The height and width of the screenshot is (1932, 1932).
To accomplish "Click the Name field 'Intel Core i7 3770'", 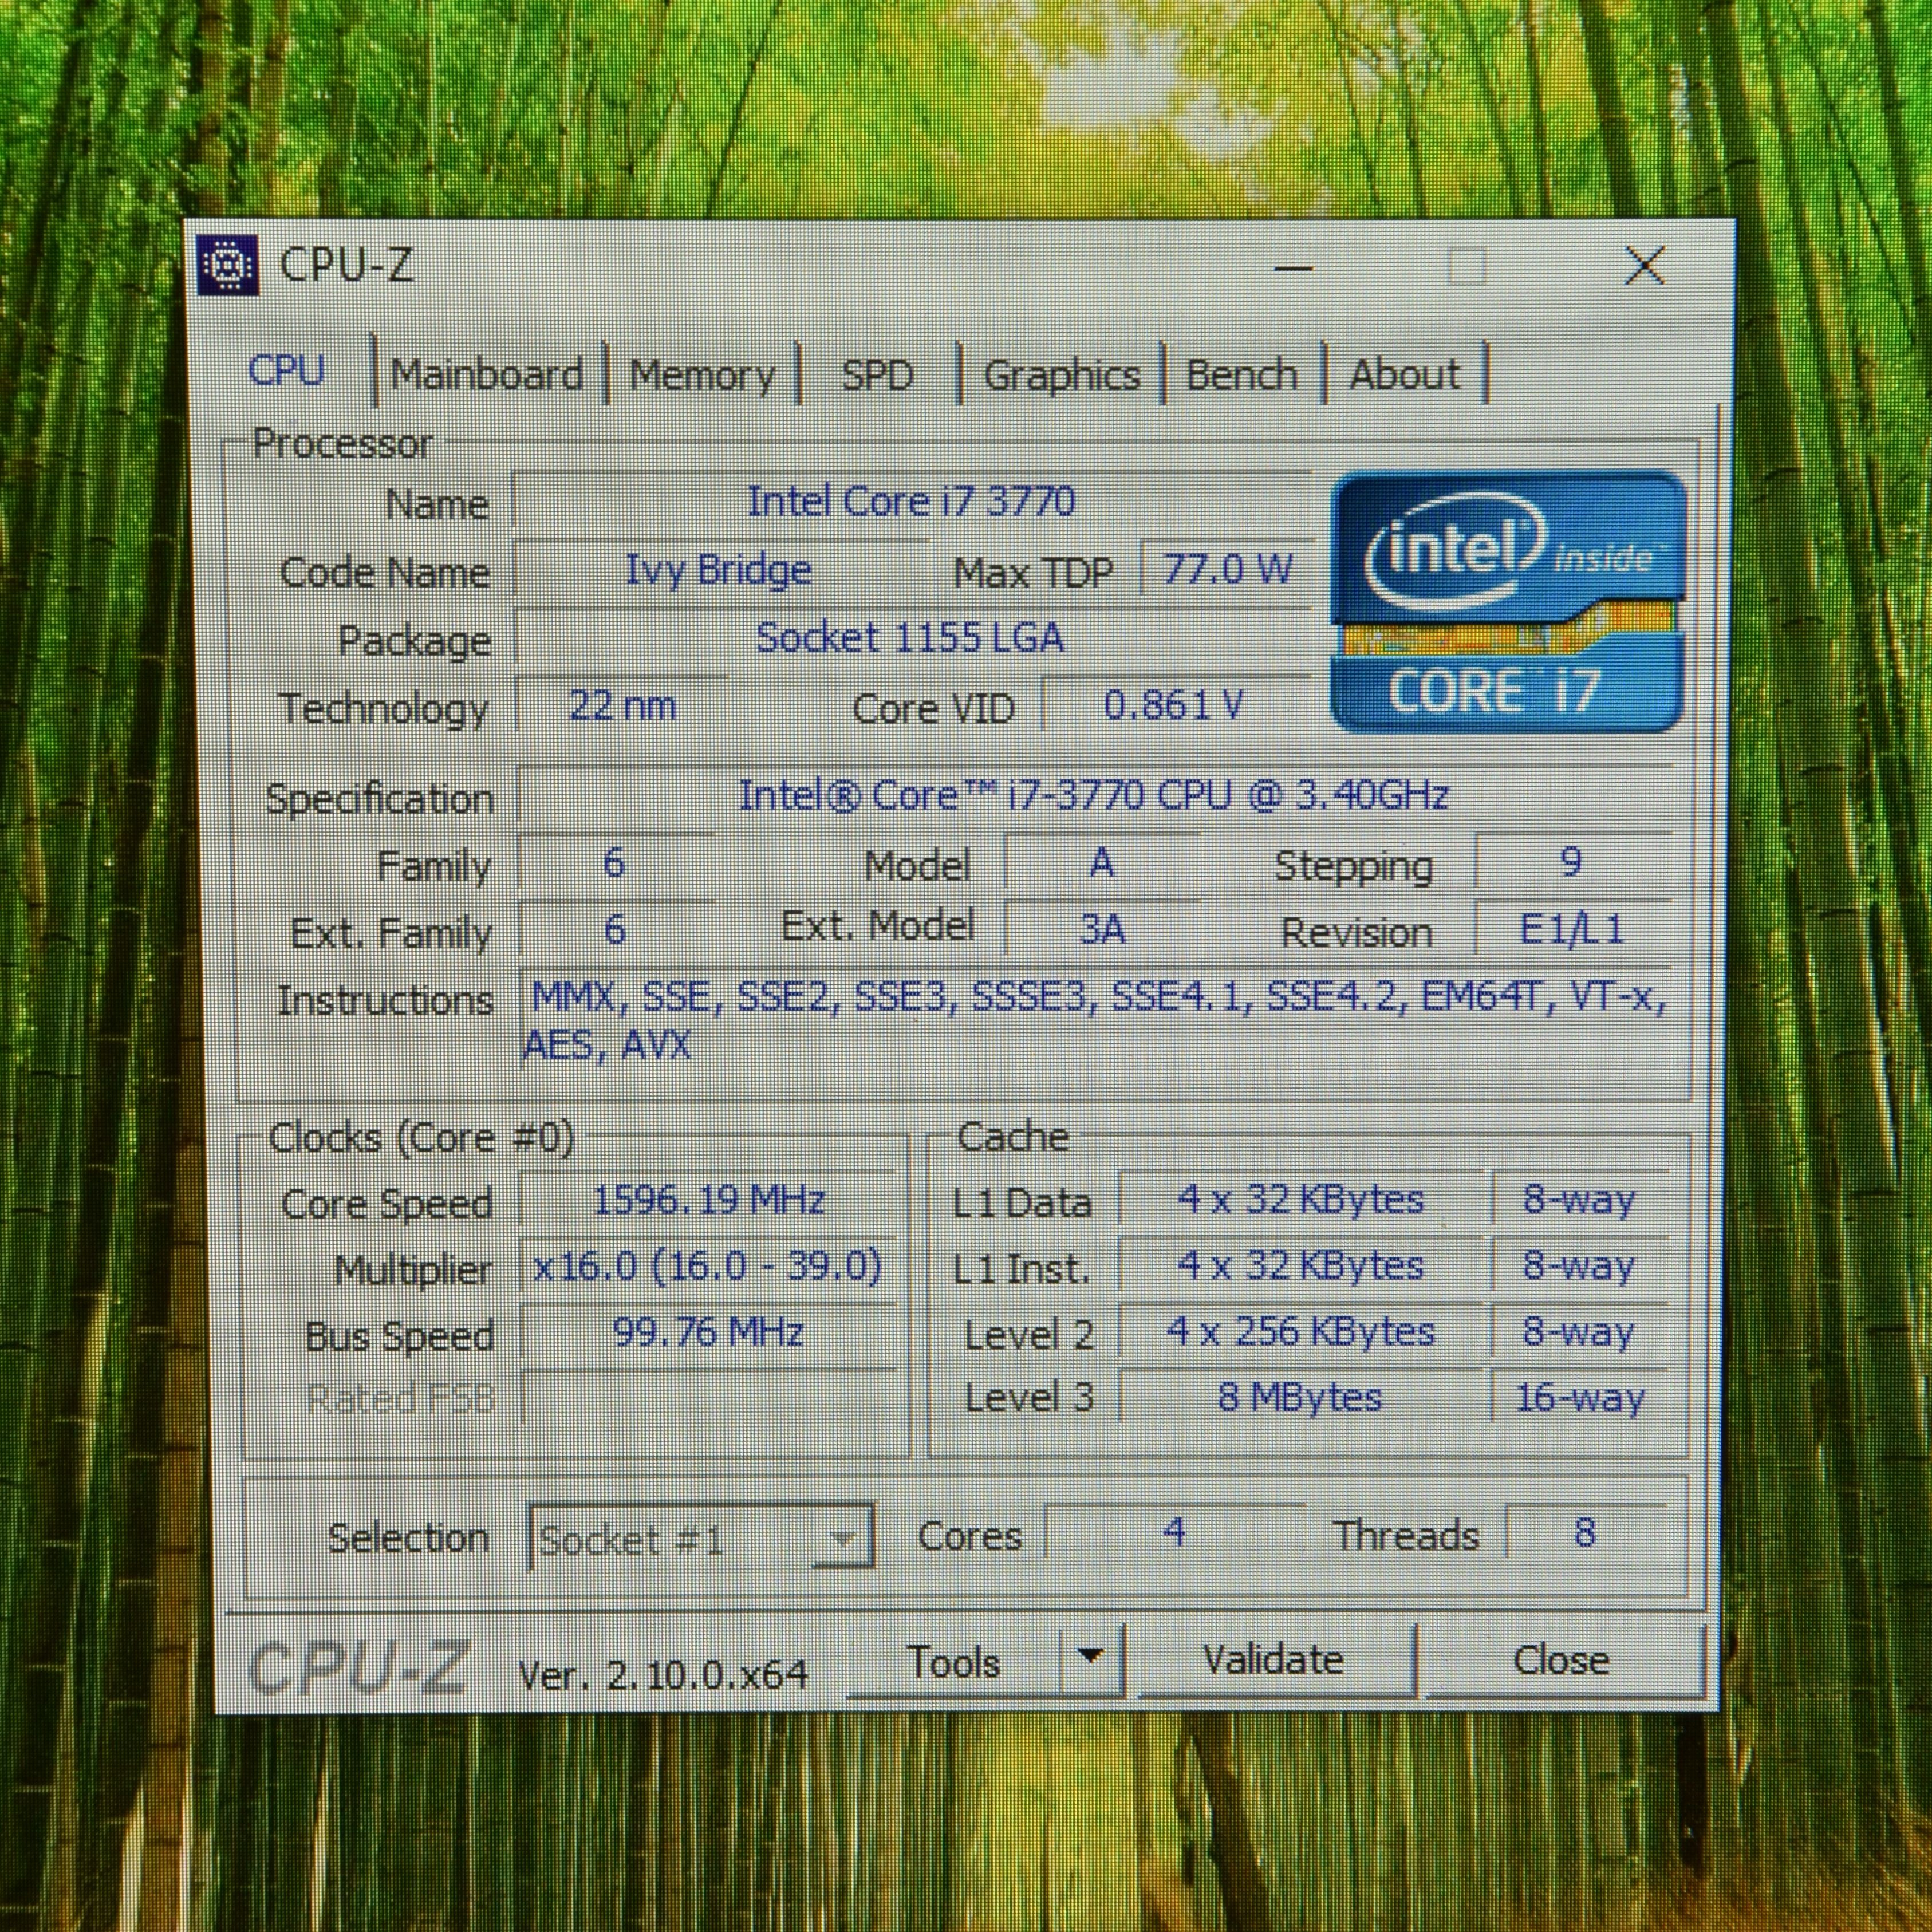I will point(911,501).
